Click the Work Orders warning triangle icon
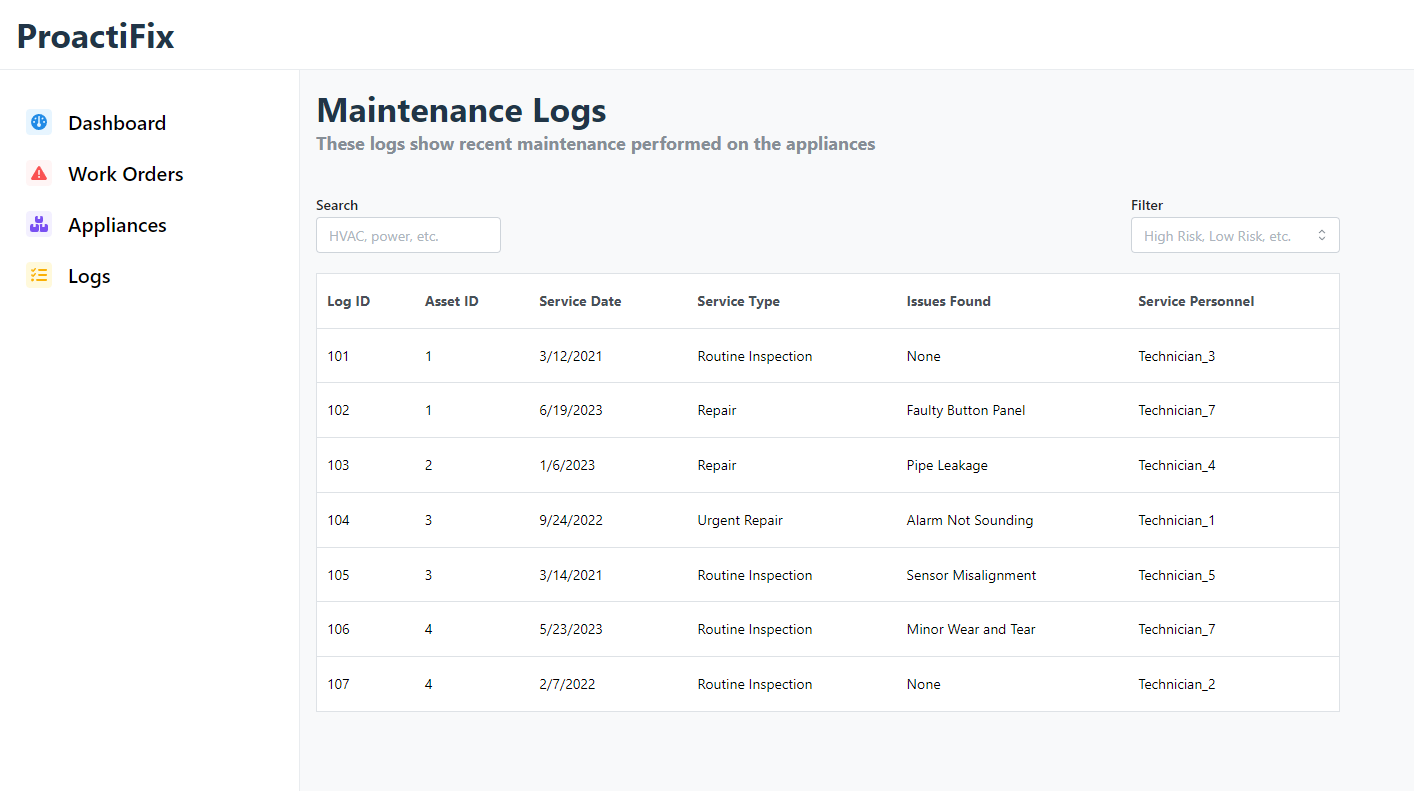The width and height of the screenshot is (1414, 791). [39, 173]
